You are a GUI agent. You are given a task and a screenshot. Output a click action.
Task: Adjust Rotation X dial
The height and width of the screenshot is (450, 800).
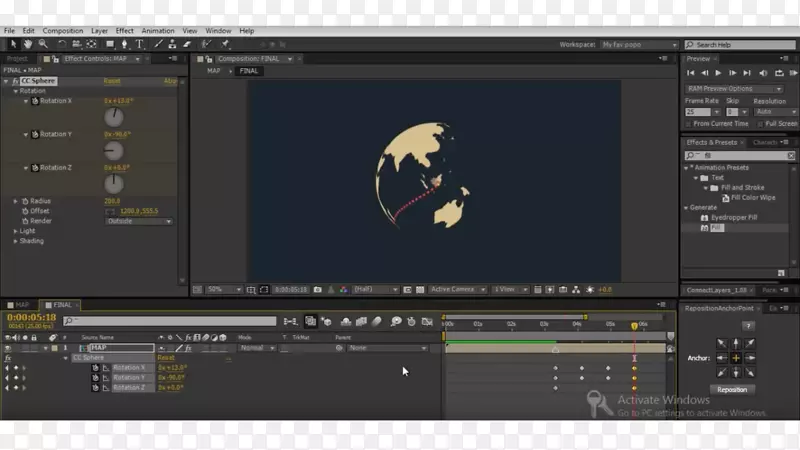(114, 117)
